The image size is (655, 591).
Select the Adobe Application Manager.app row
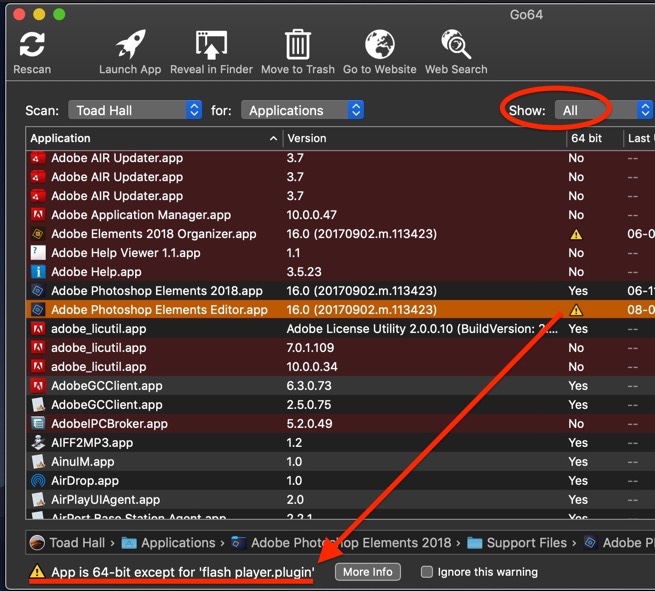[340, 215]
